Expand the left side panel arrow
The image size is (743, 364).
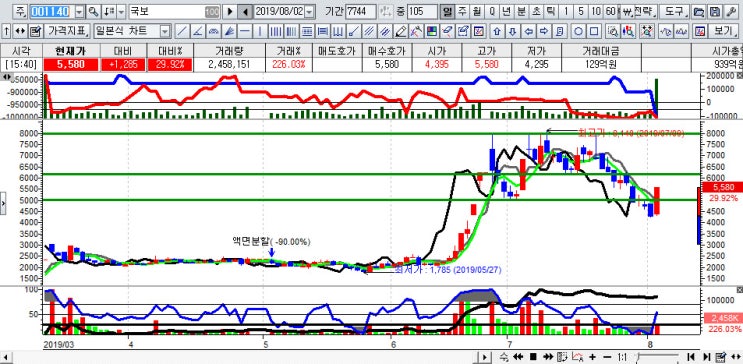(3, 203)
